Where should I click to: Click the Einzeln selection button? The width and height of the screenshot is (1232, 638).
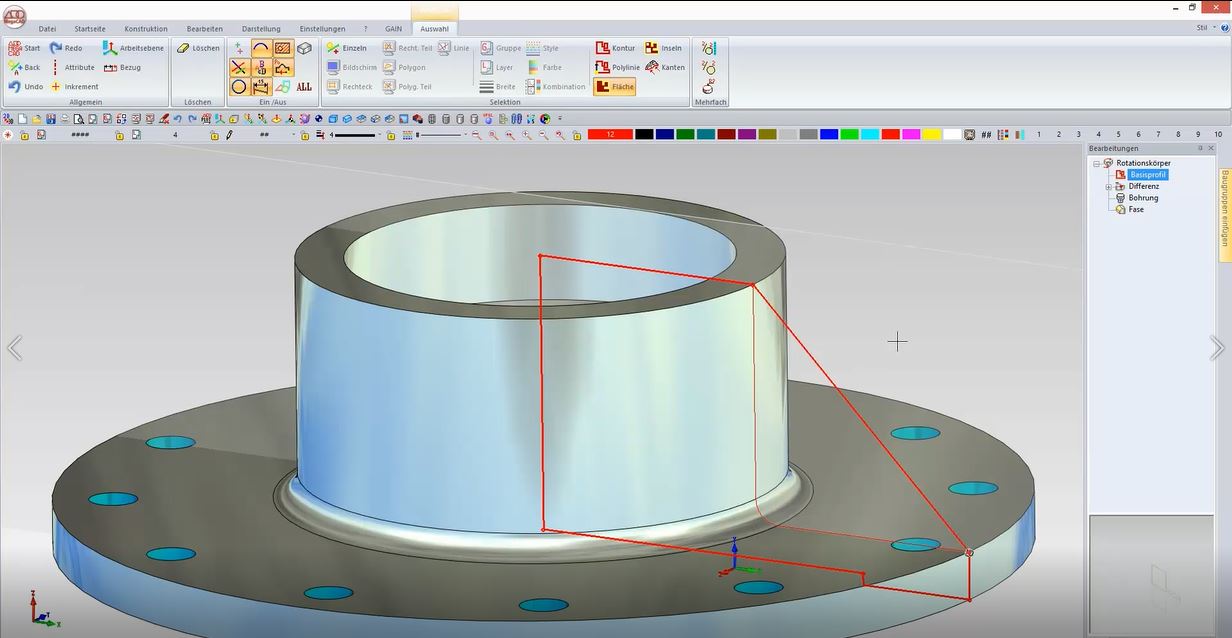pos(347,48)
